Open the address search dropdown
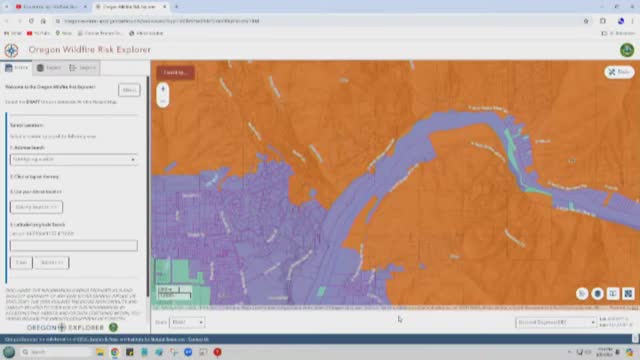The image size is (640, 360). [73, 159]
